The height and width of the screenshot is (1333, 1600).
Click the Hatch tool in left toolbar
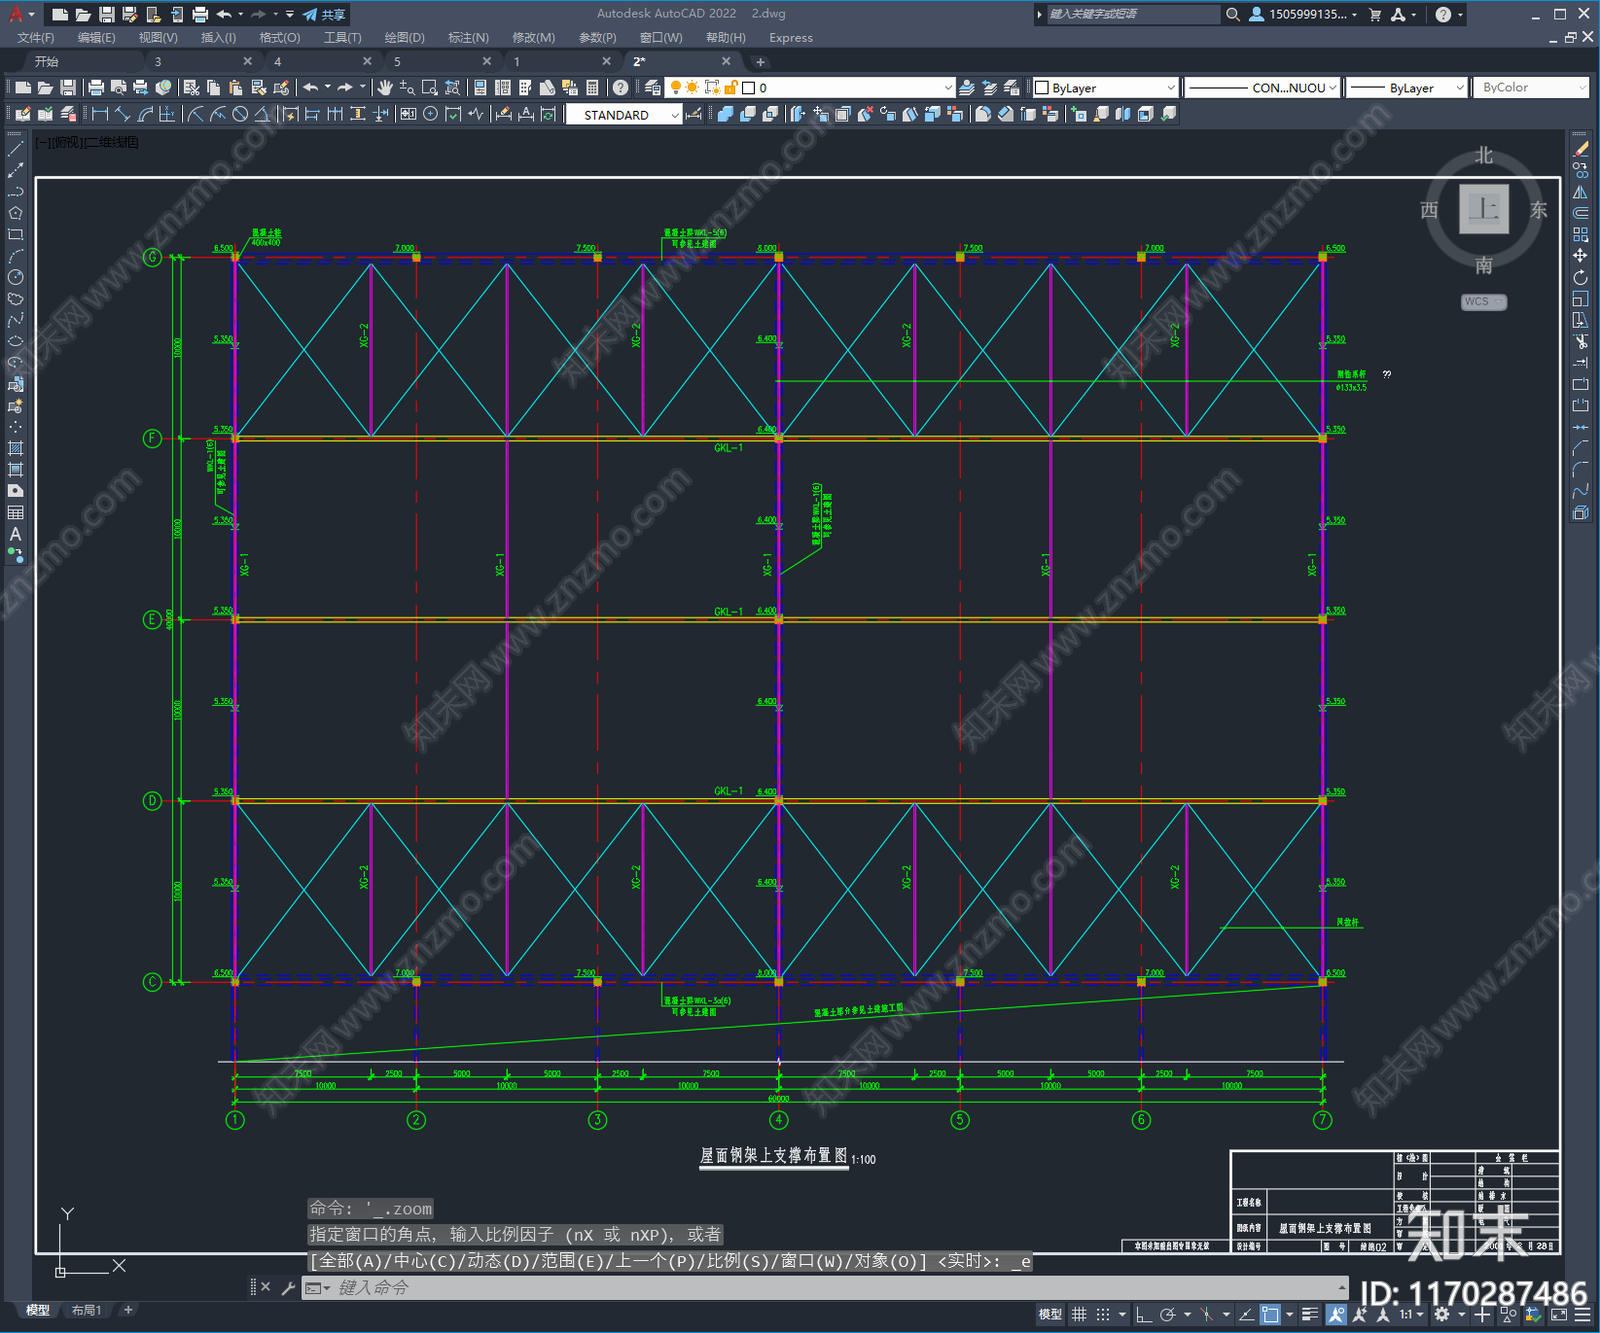15,448
